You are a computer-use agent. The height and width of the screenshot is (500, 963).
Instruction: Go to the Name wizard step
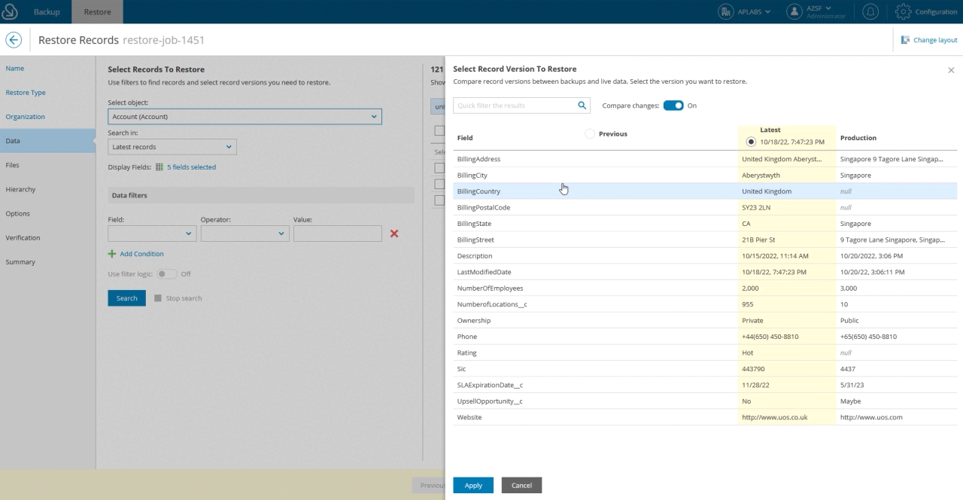coord(15,68)
